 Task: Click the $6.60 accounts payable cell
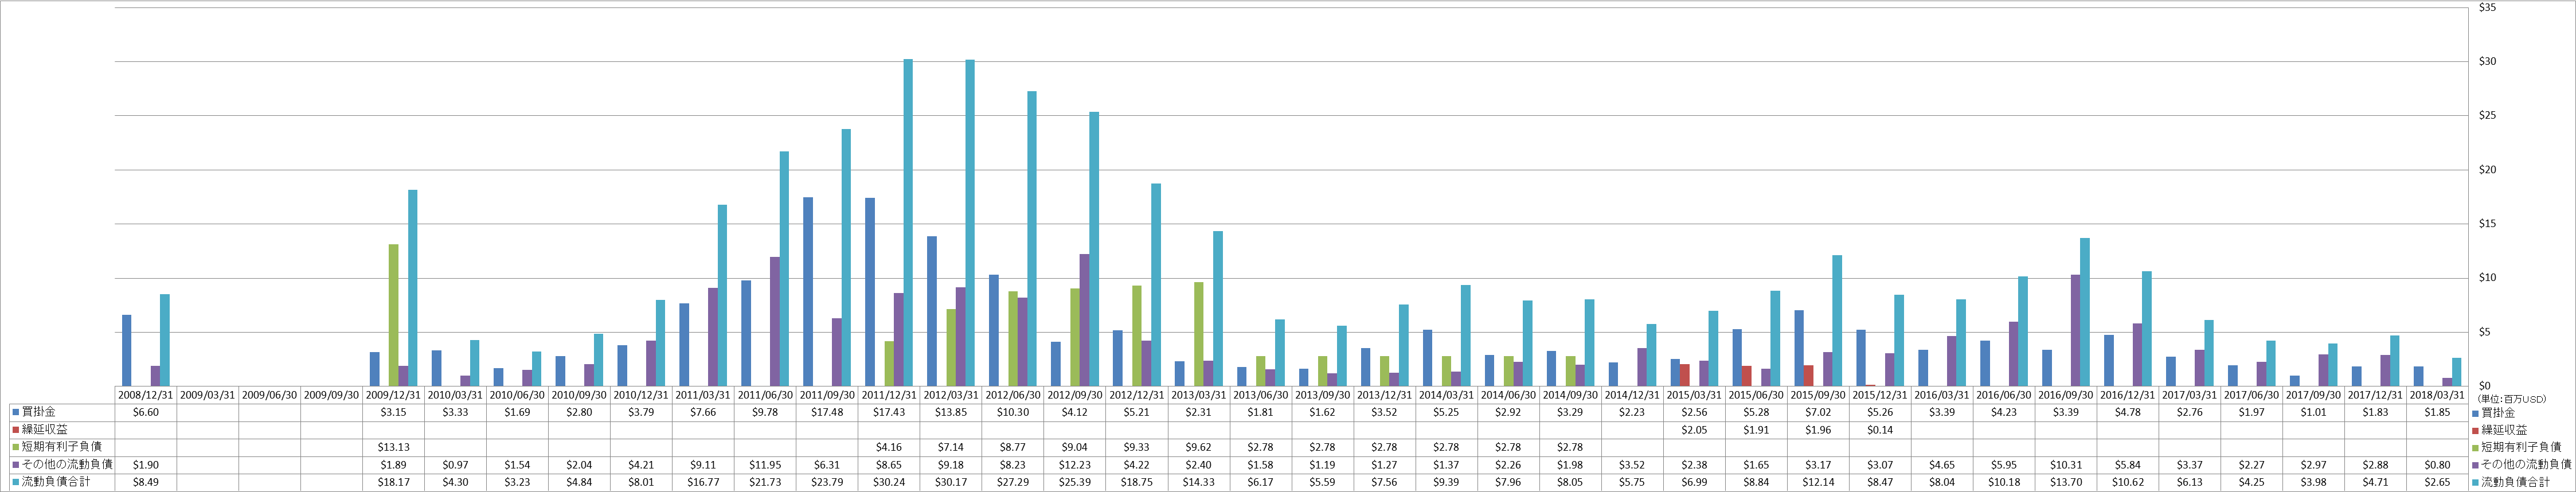[x=146, y=412]
